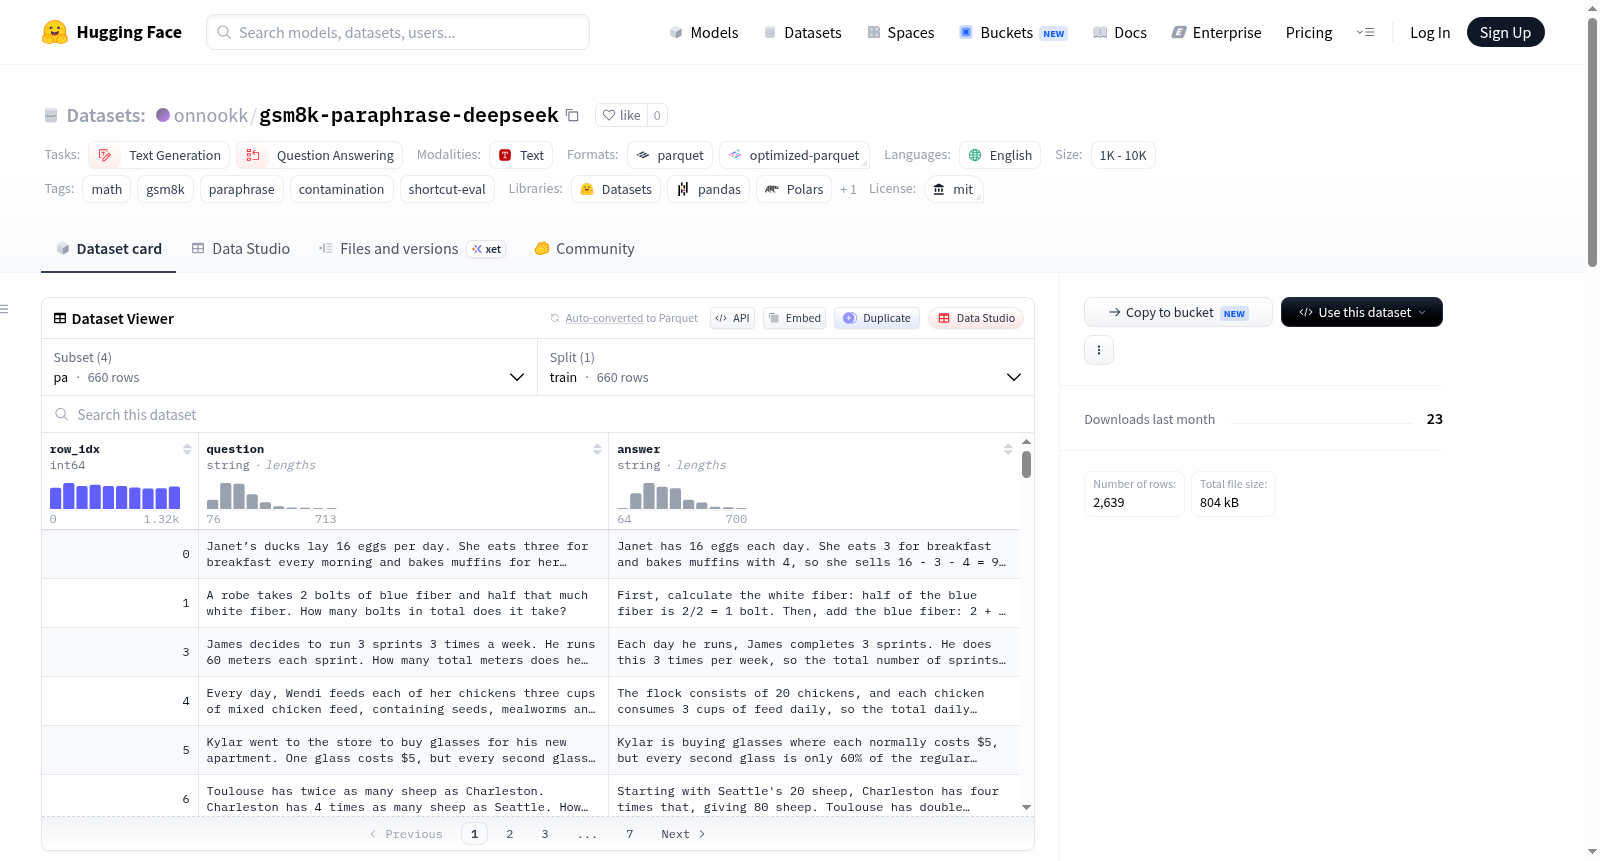This screenshot has width=1600, height=861.
Task: Filter by the Text modality tag
Action: (x=521, y=155)
